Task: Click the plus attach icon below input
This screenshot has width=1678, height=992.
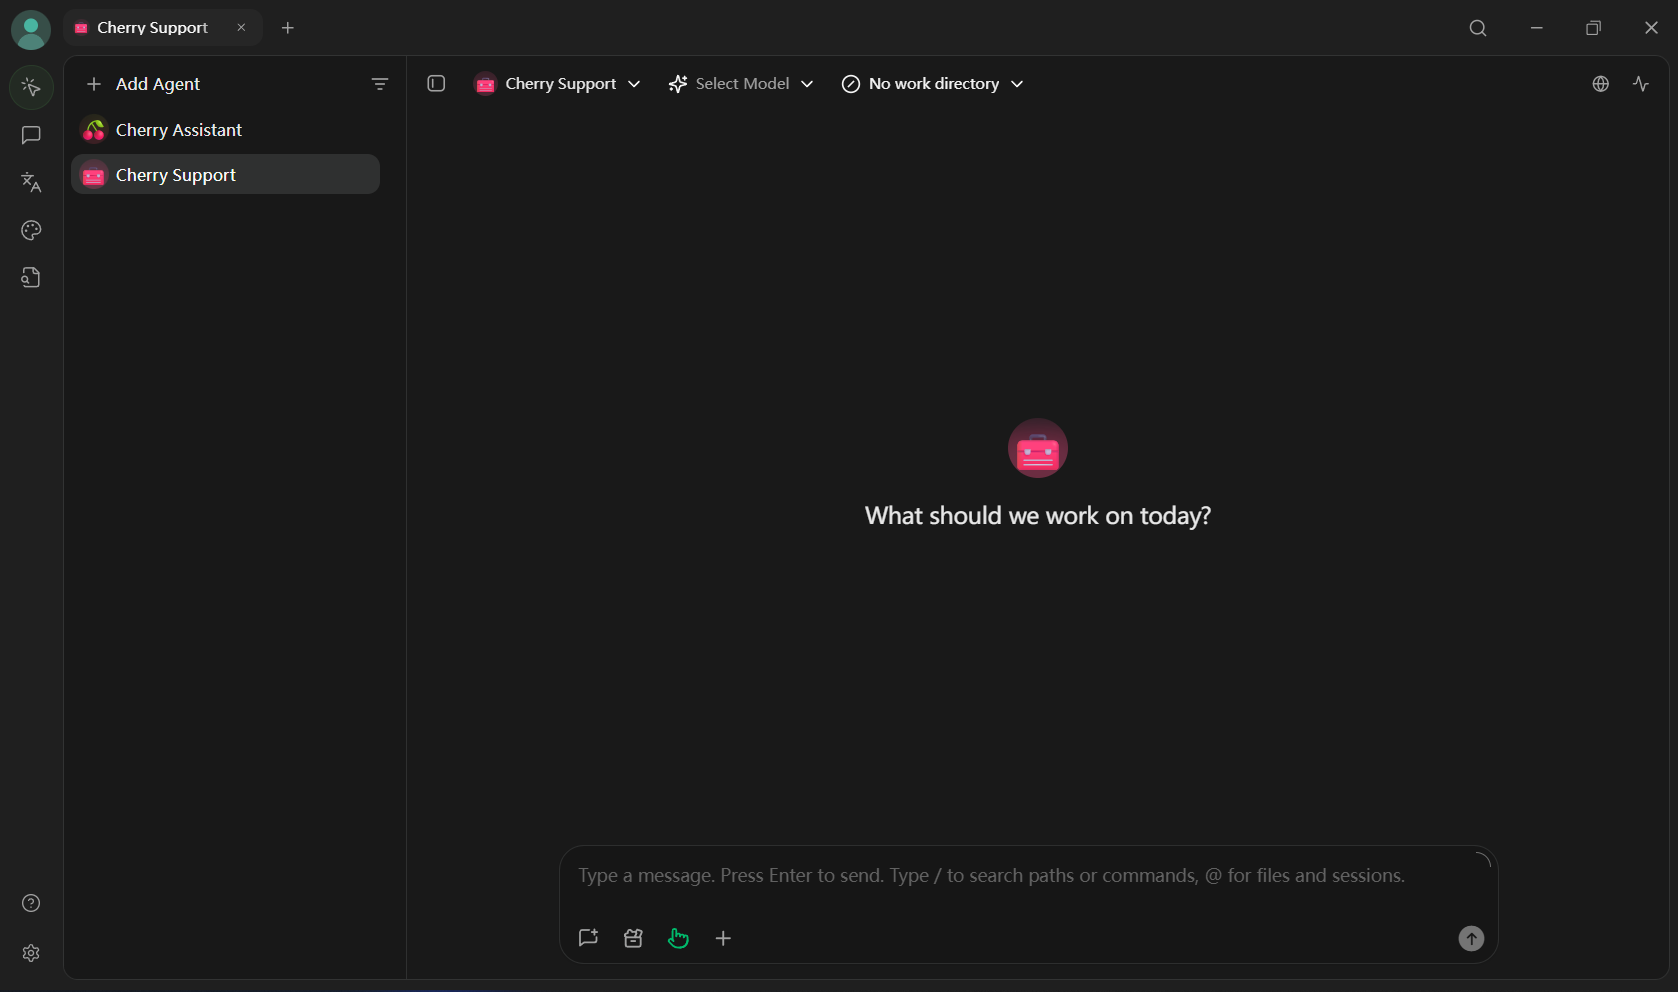Action: click(x=723, y=938)
